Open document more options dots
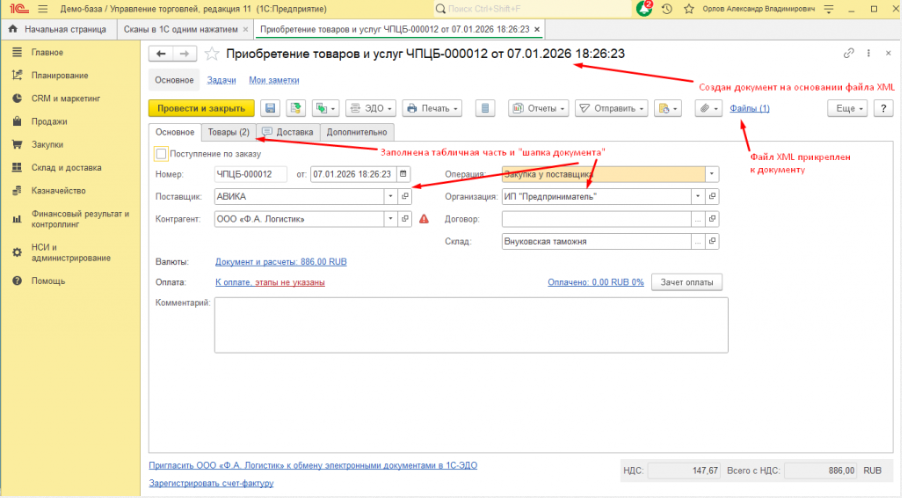 [x=869, y=53]
